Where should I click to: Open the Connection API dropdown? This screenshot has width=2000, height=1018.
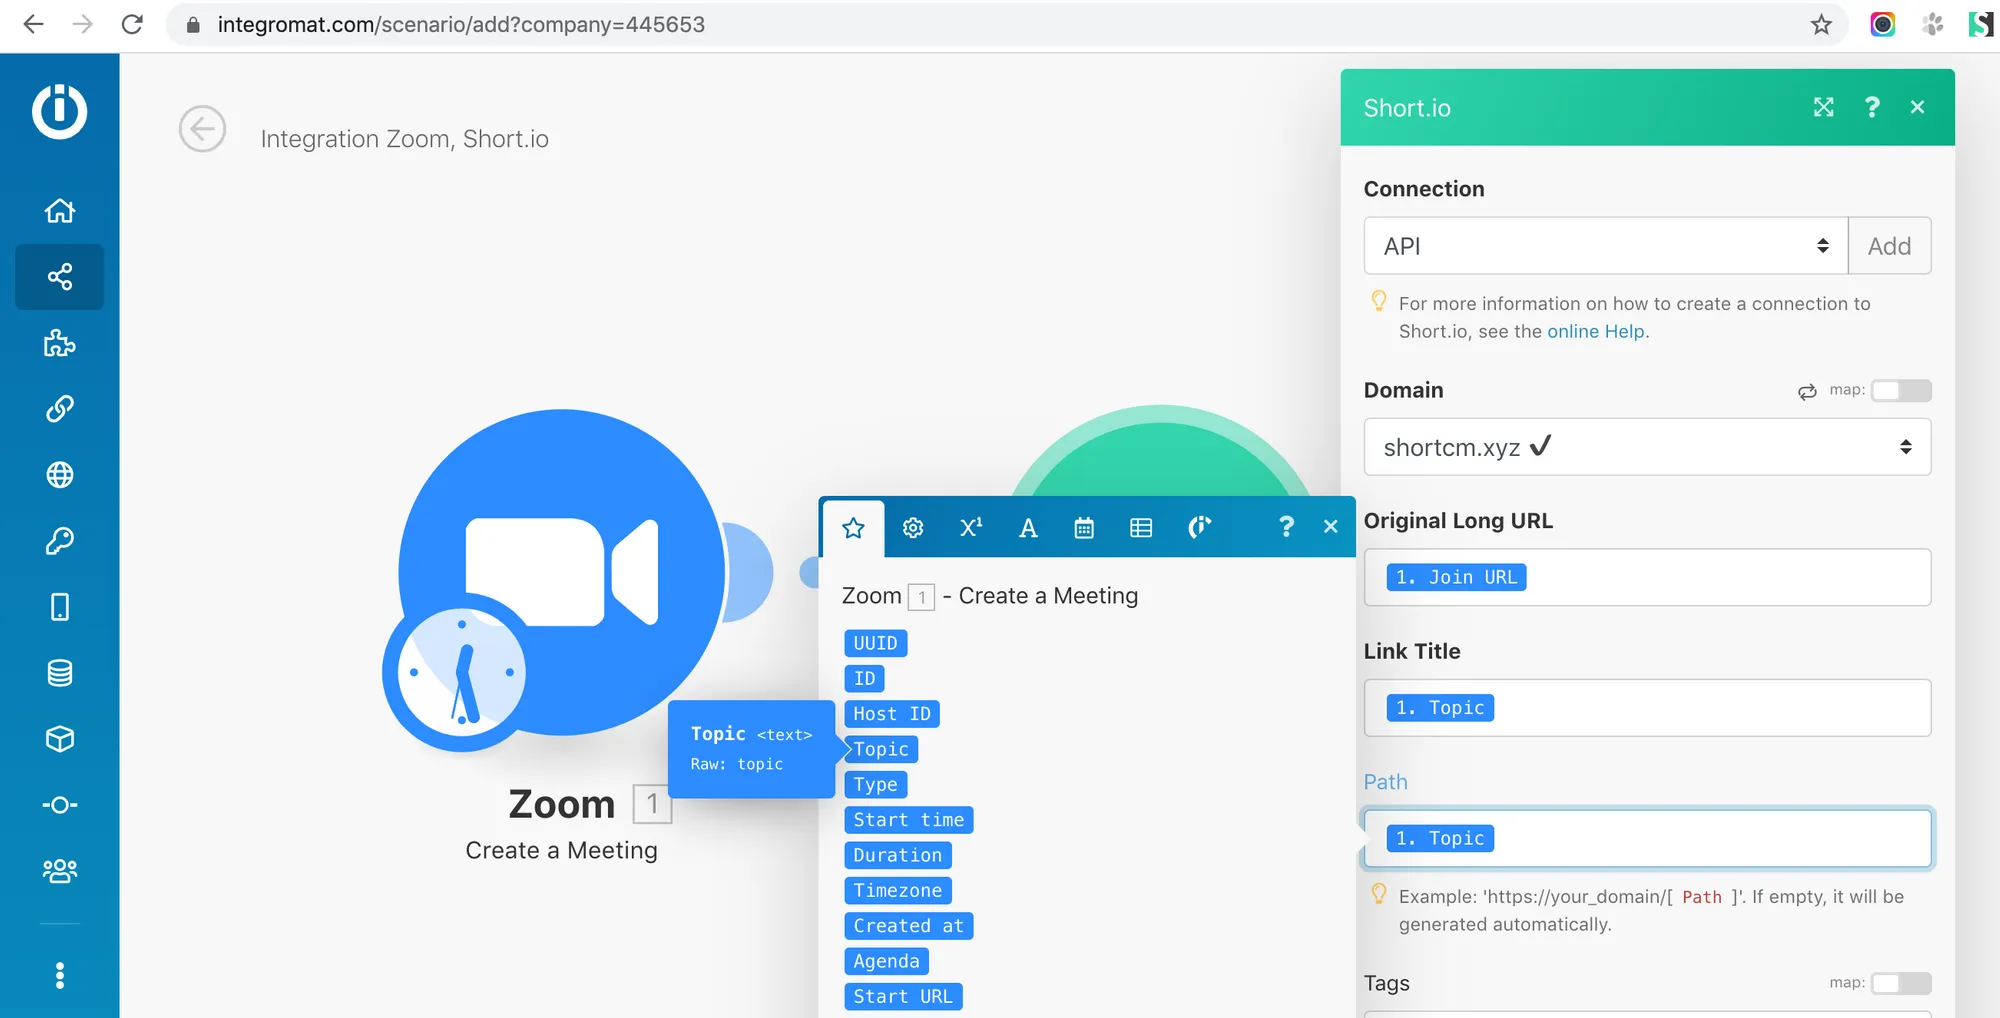point(1606,246)
